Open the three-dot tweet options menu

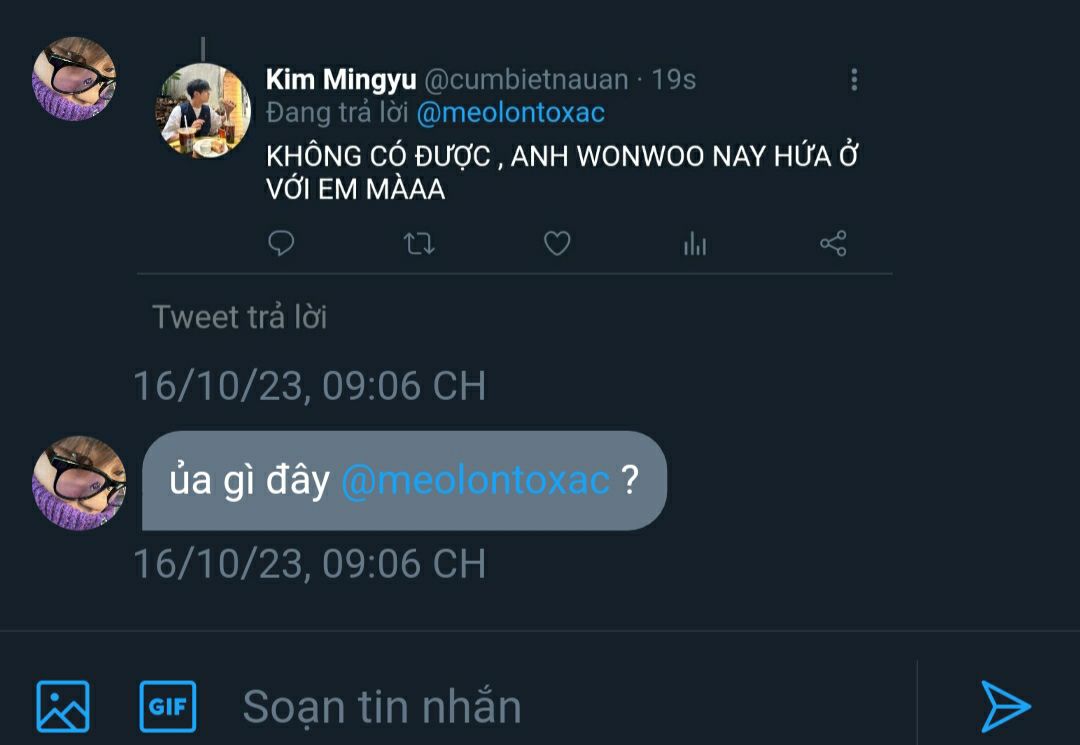[x=854, y=80]
